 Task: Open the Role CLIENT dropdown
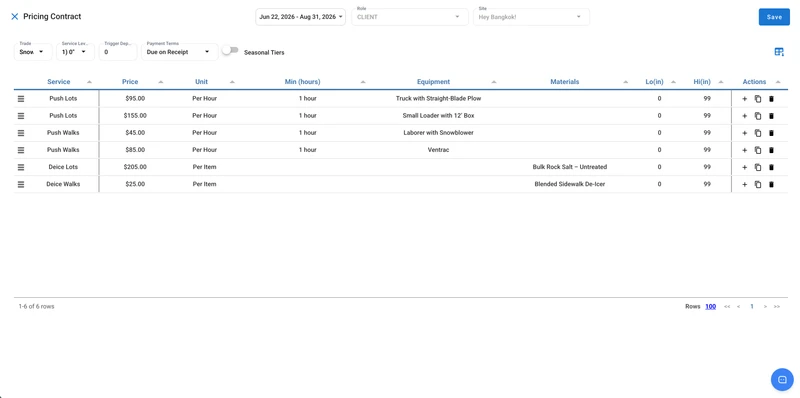coord(410,17)
